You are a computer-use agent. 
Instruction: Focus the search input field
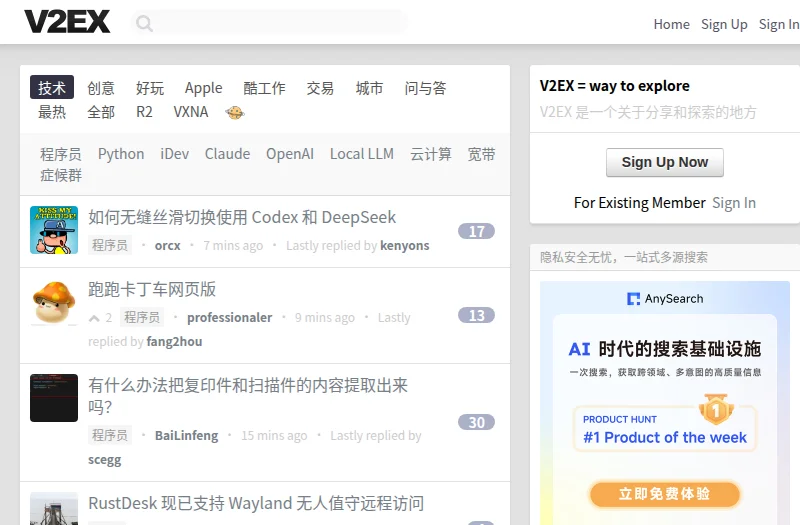pos(269,23)
